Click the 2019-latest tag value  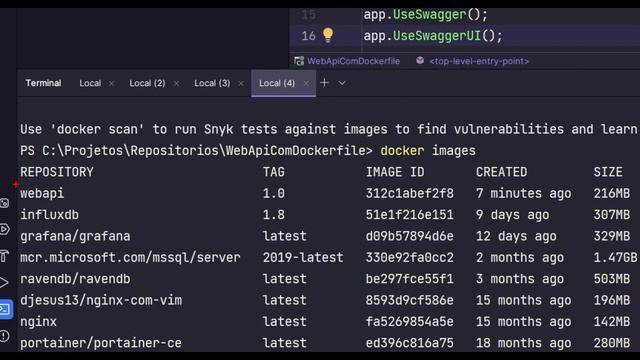[303, 258]
